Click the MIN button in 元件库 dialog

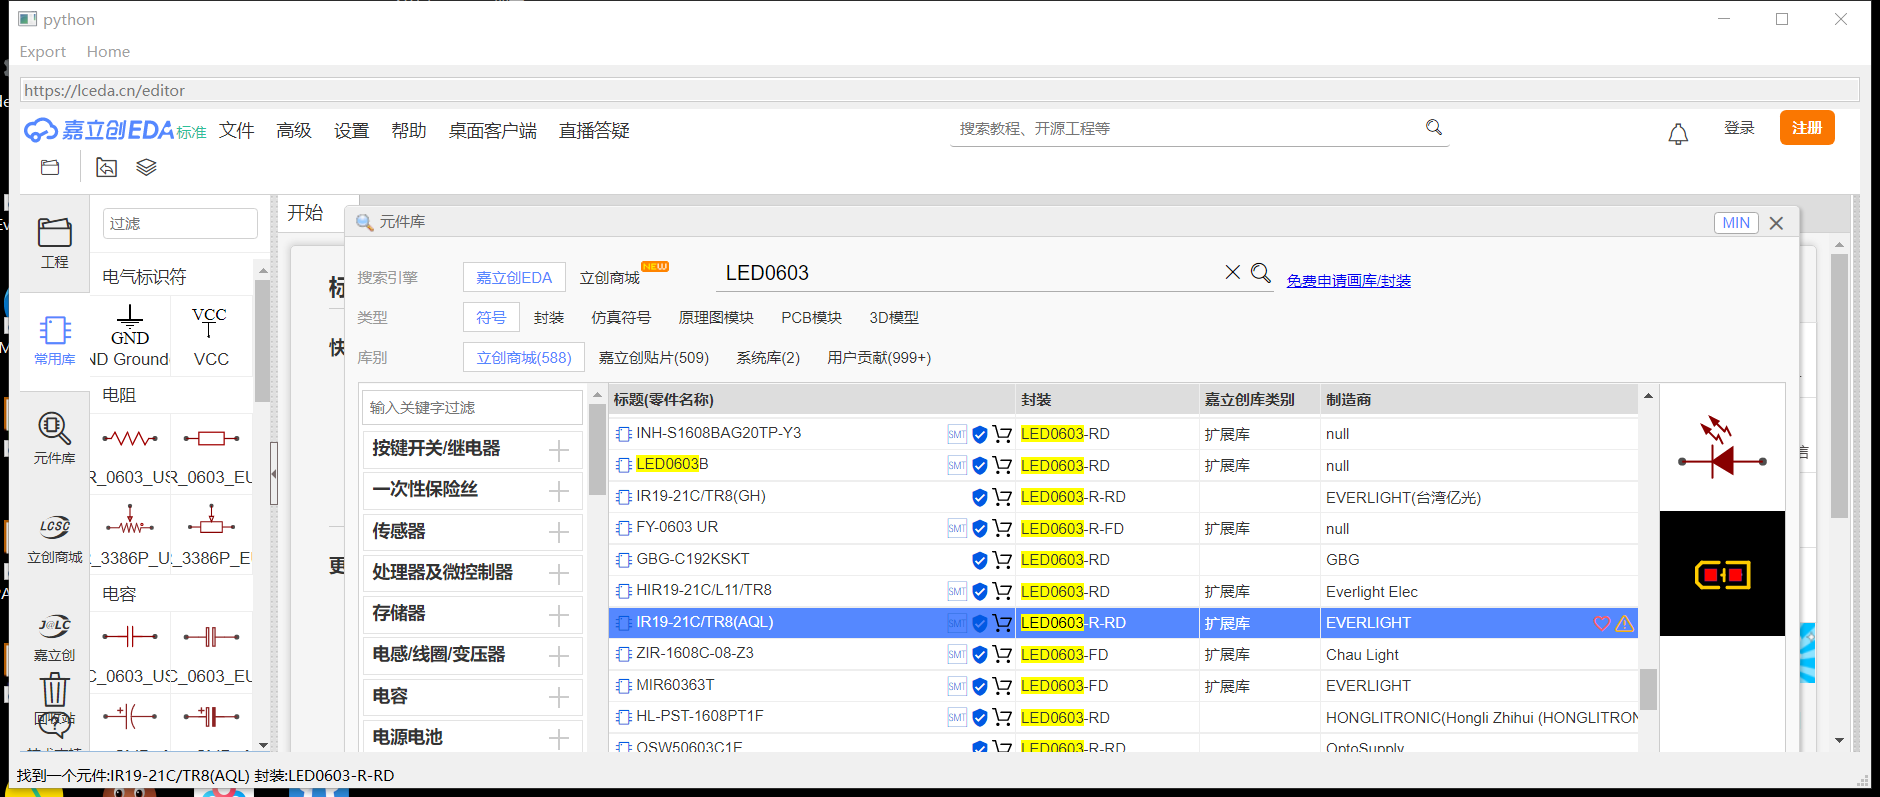(x=1736, y=223)
